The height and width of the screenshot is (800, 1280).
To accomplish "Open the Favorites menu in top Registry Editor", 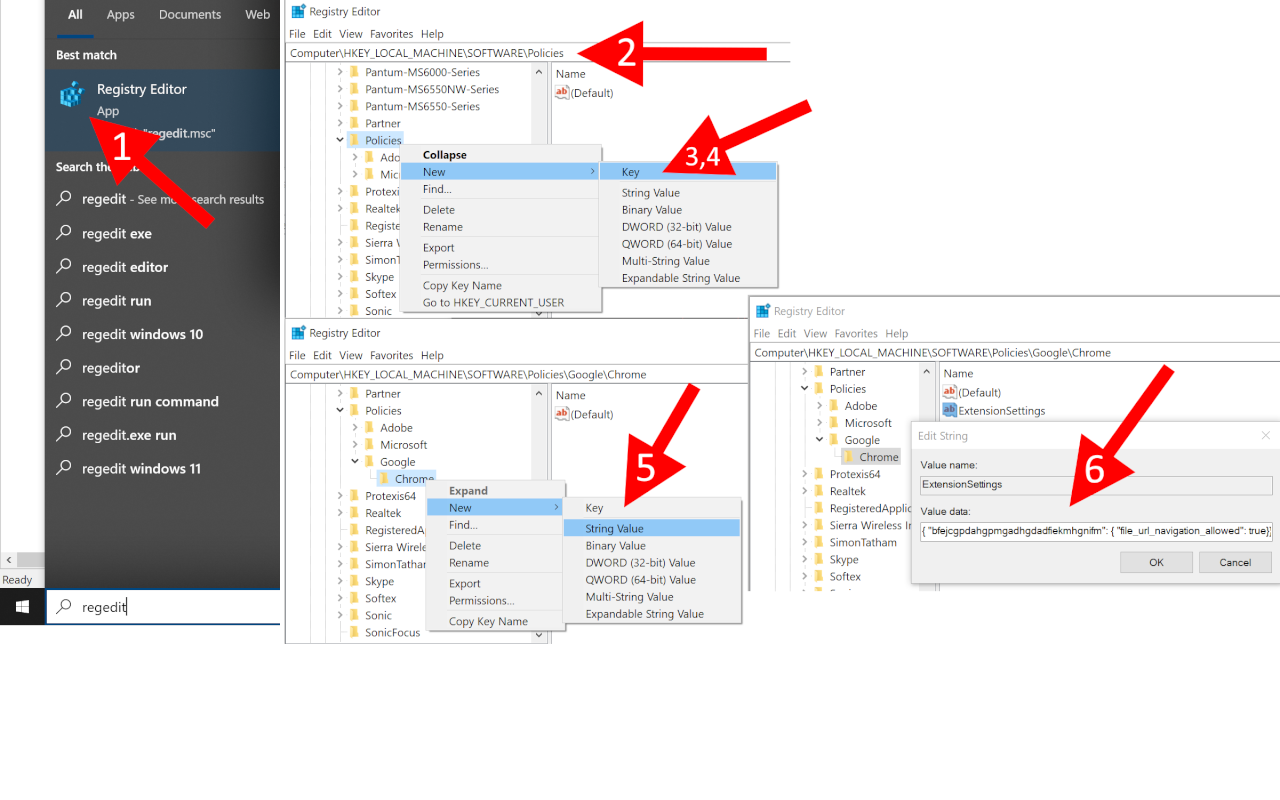I will [x=391, y=34].
